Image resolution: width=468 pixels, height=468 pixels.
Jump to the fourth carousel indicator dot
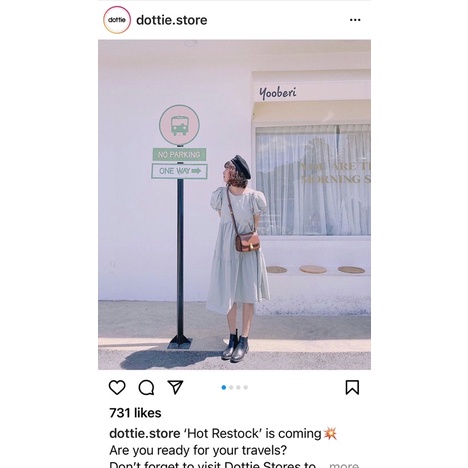click(246, 387)
